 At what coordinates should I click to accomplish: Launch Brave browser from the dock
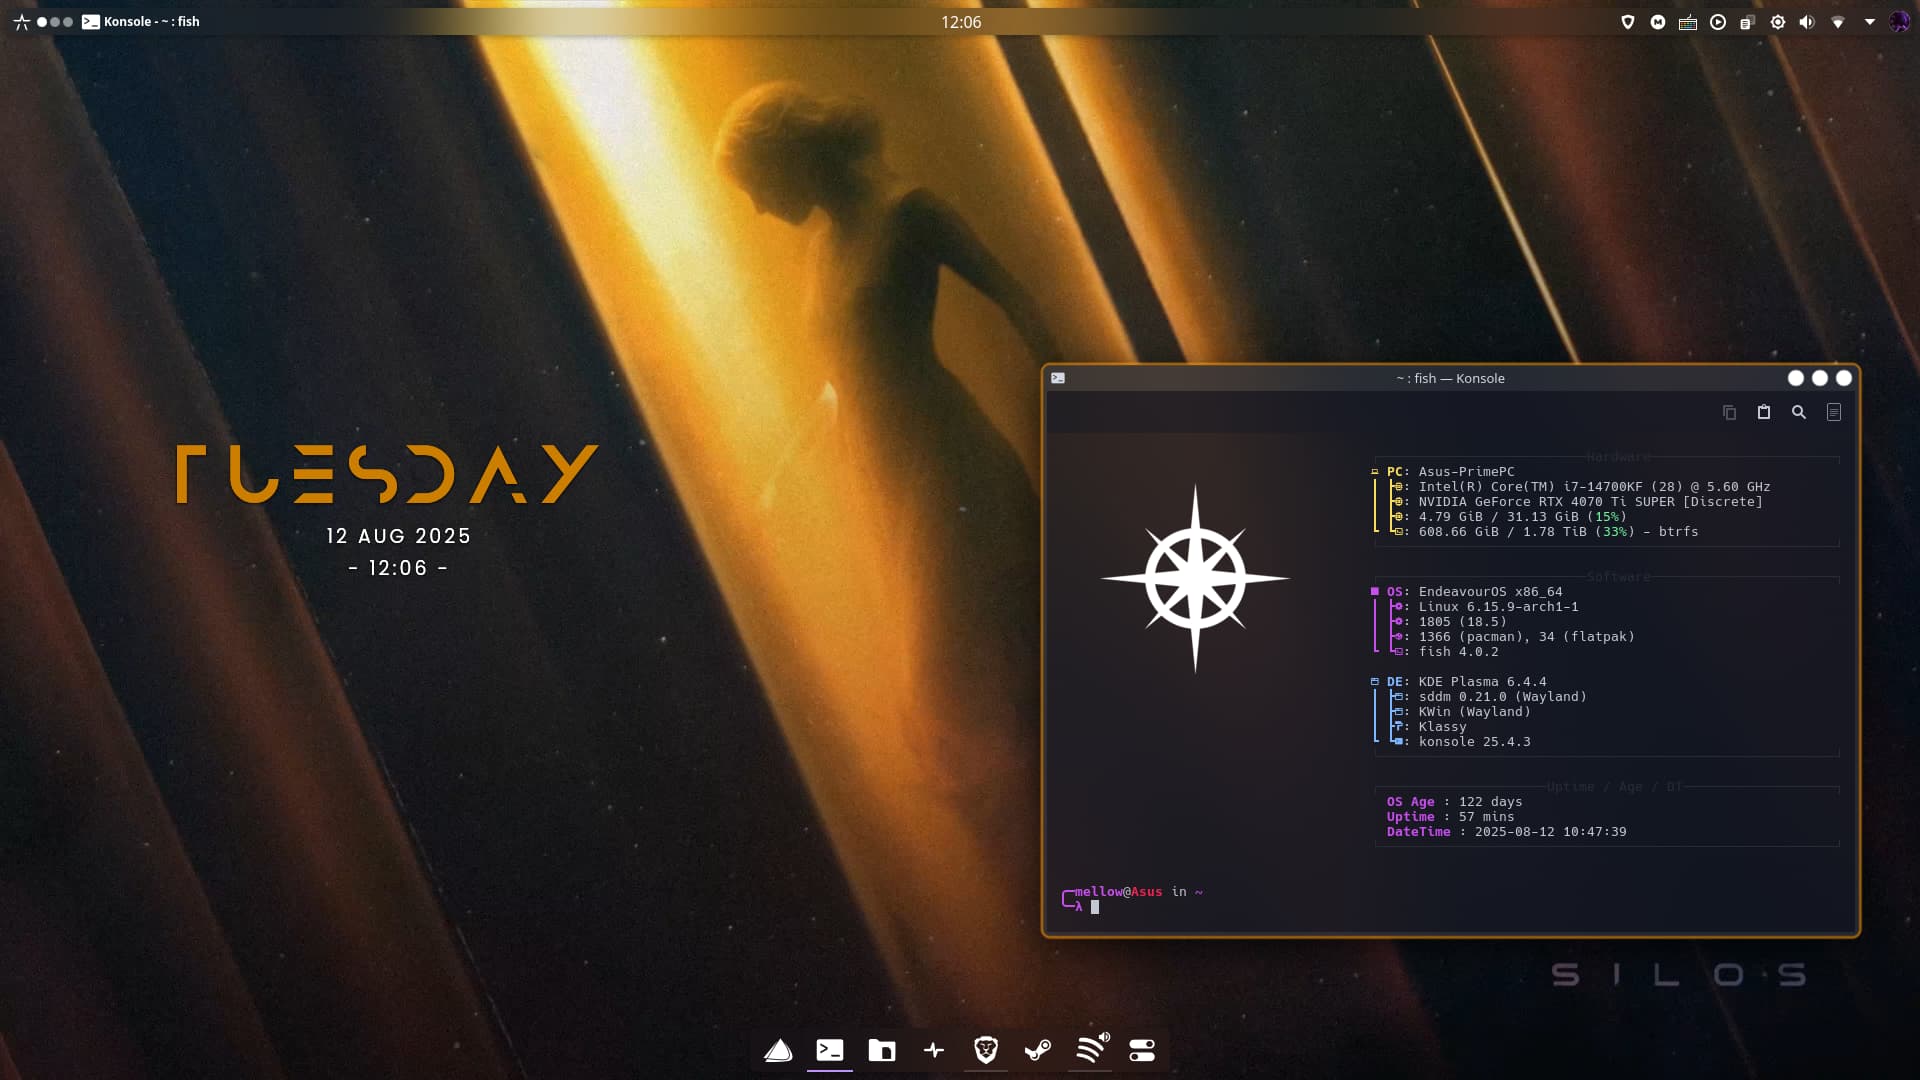point(986,1050)
